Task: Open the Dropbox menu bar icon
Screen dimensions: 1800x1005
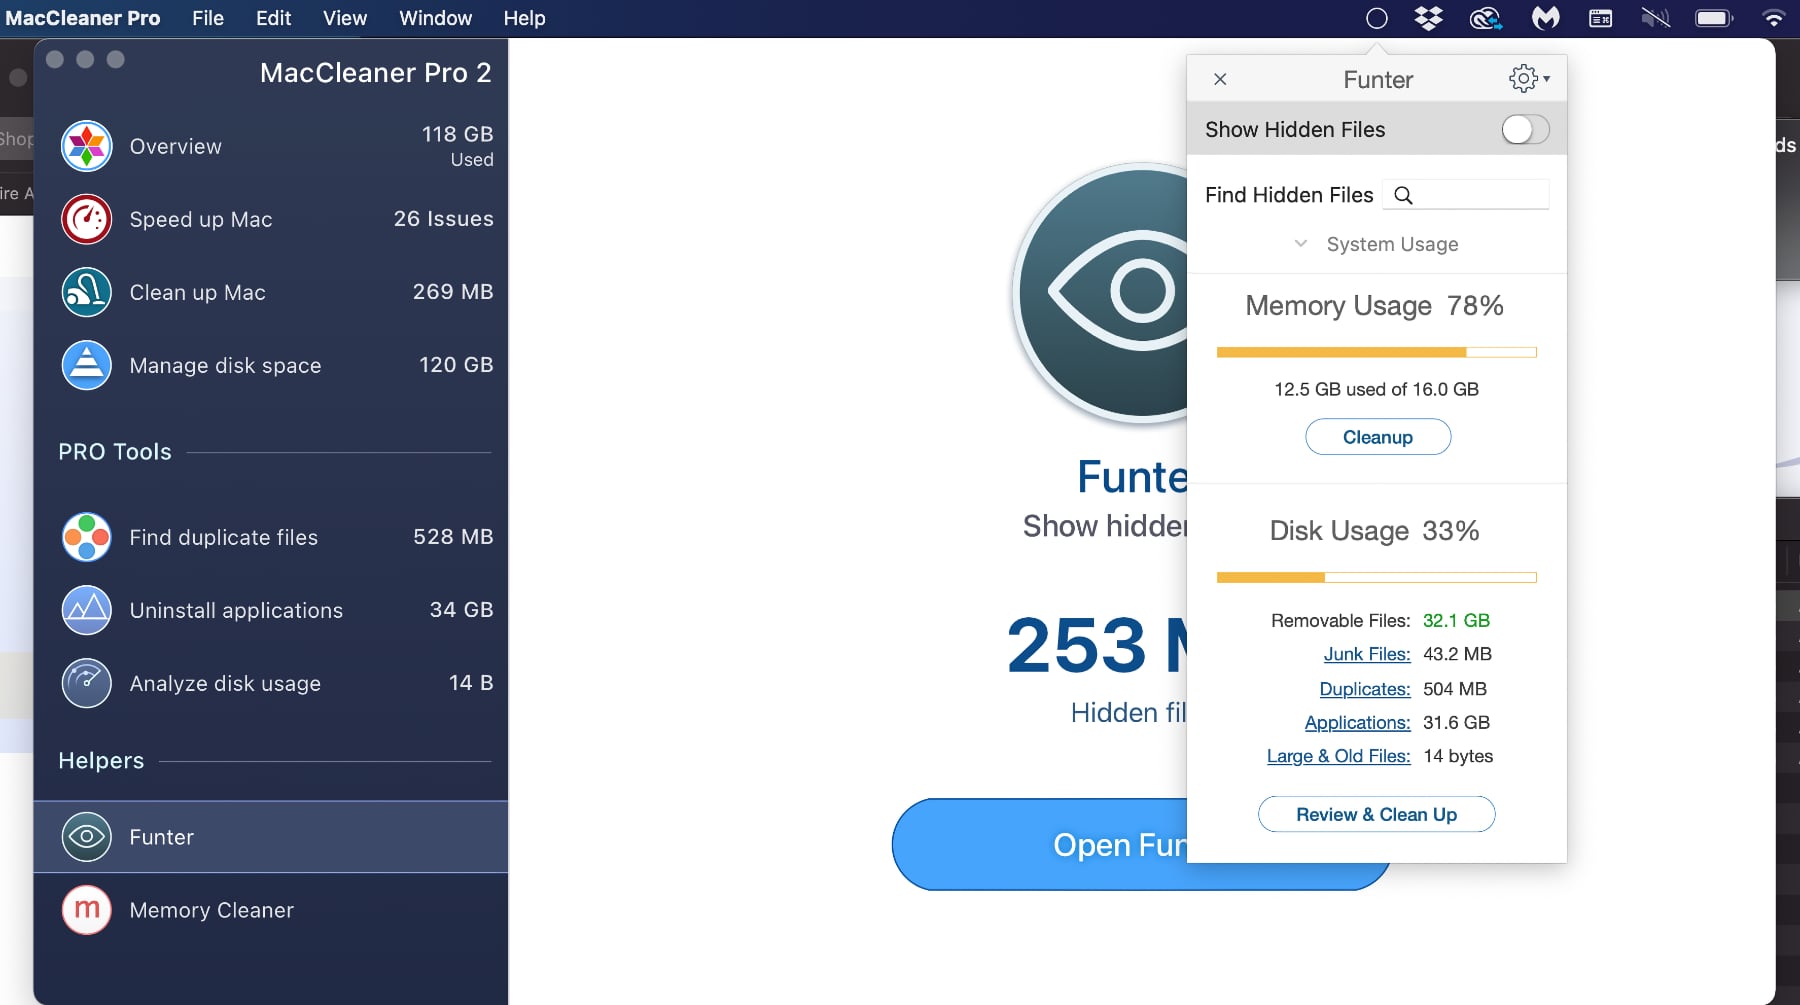Action: click(x=1429, y=17)
